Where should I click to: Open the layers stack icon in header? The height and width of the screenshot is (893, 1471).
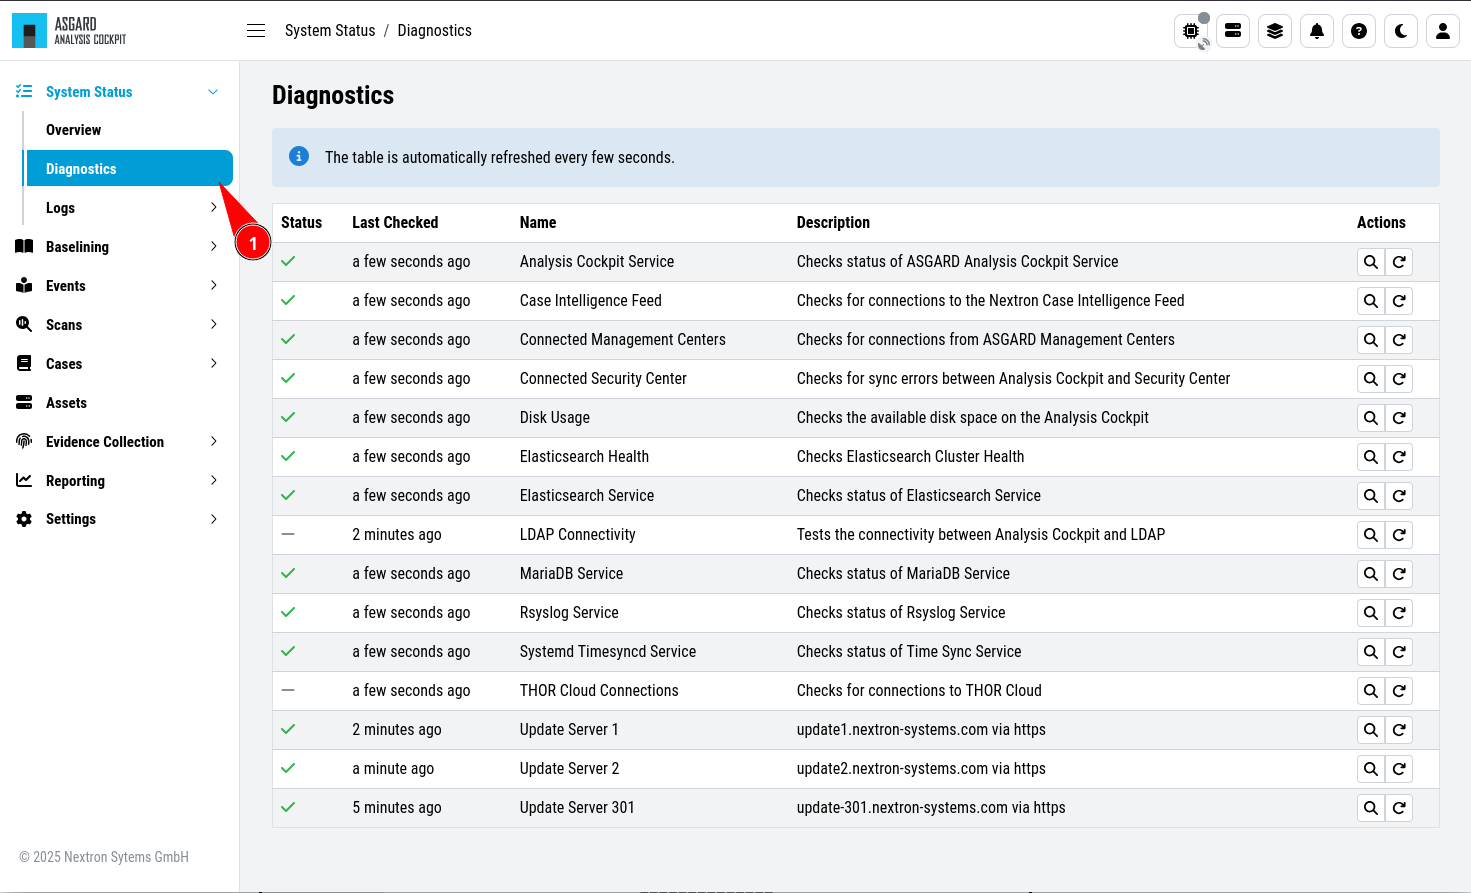tap(1275, 31)
